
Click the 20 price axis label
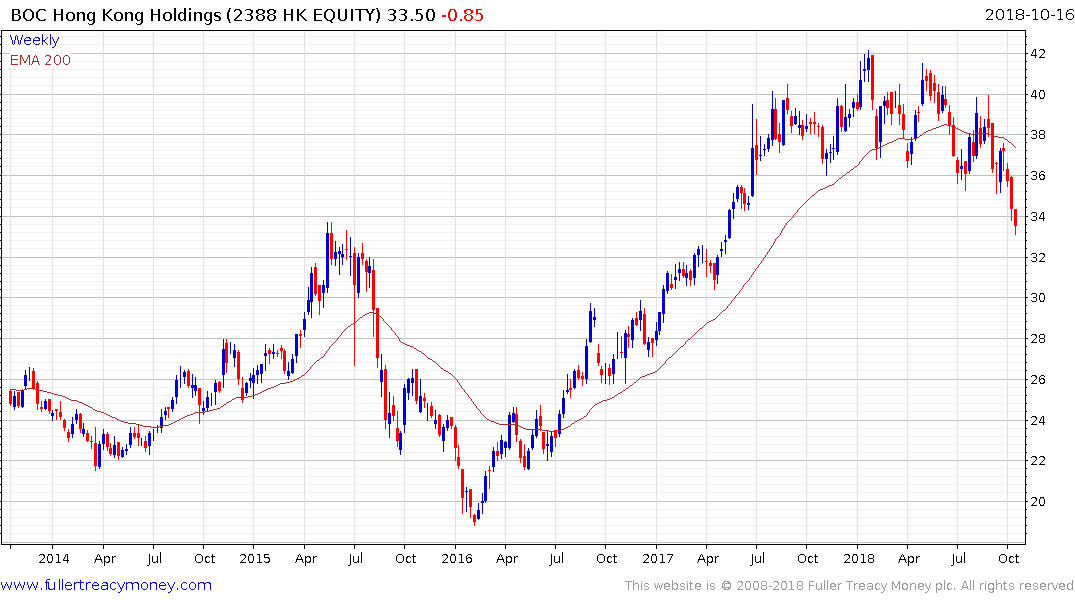click(x=1038, y=502)
